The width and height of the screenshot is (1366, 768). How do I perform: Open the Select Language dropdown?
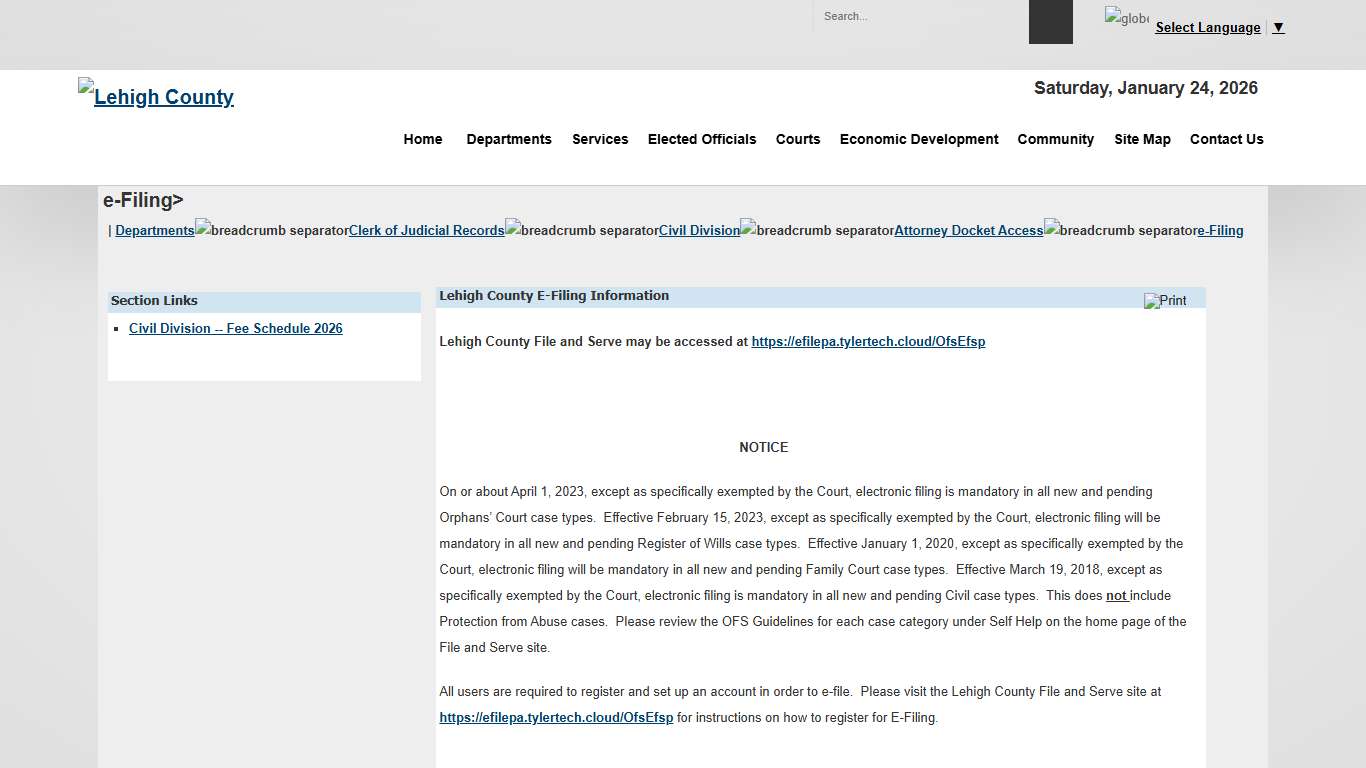(1207, 28)
